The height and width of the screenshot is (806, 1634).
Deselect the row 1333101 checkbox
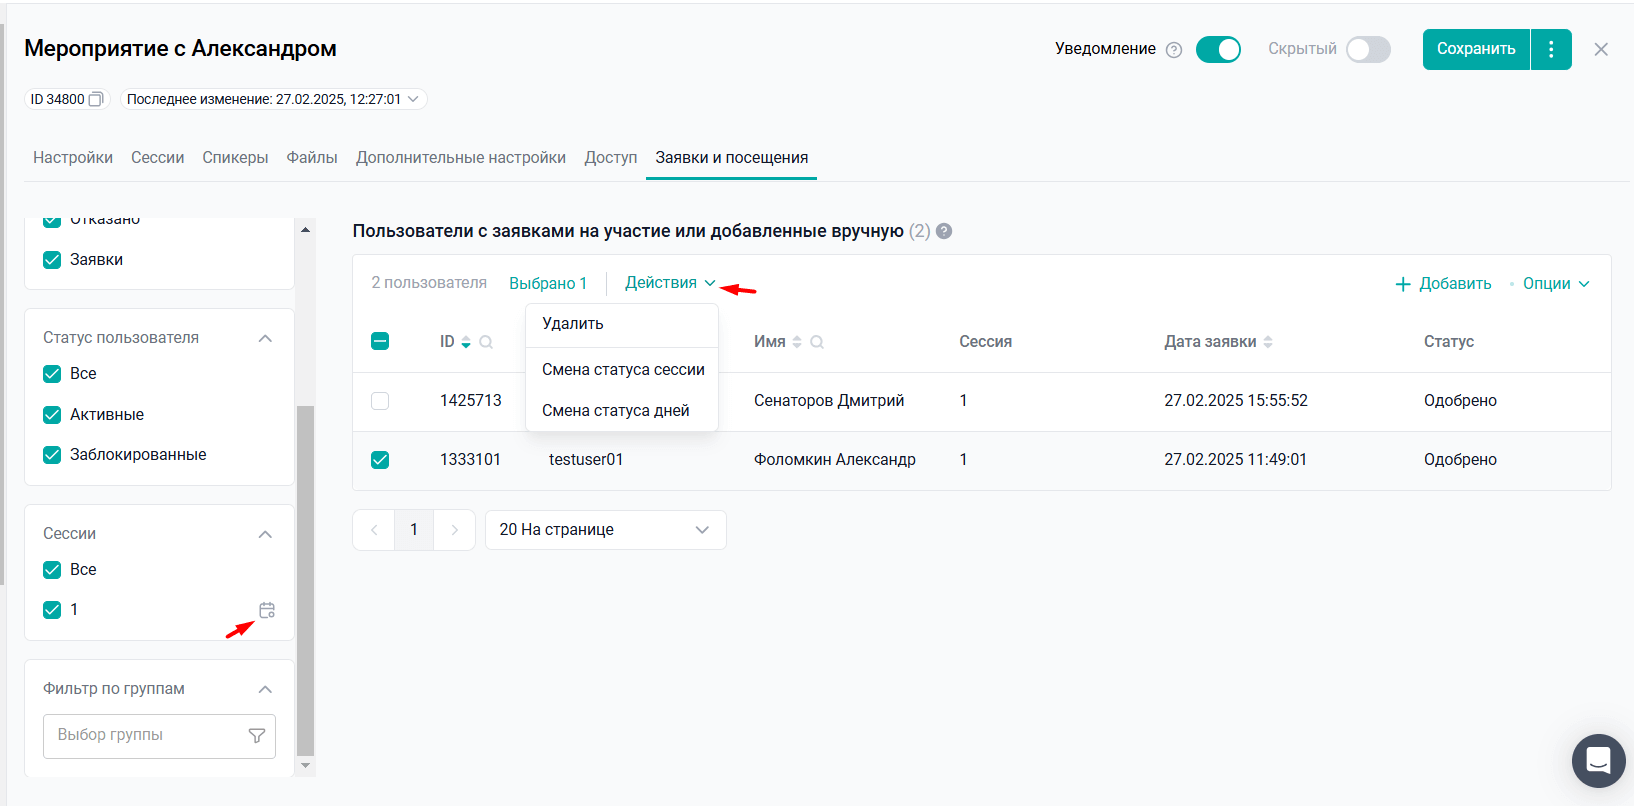tap(380, 460)
